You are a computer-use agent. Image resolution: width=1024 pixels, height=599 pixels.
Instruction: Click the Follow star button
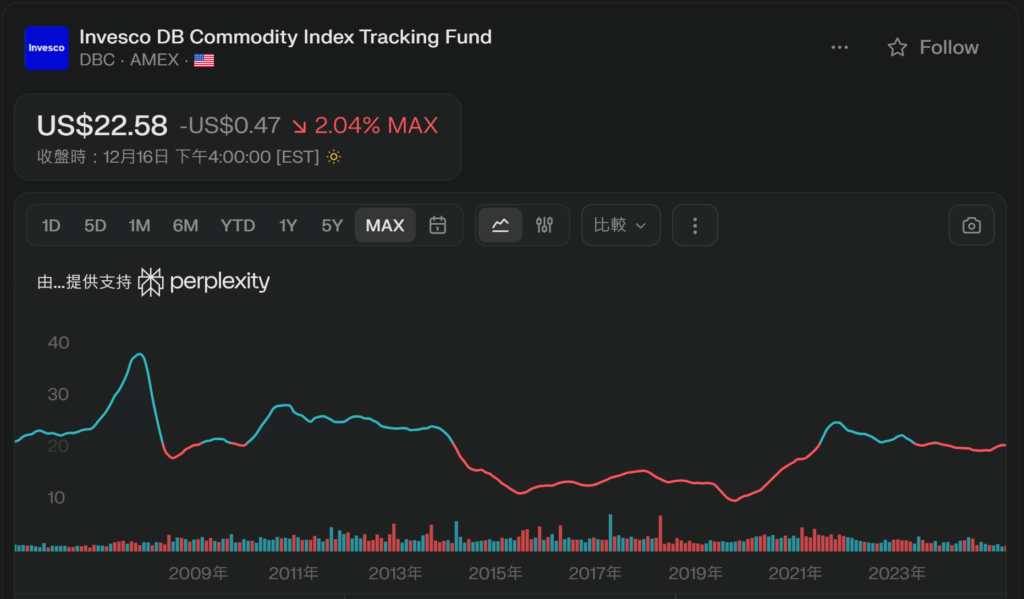932,47
